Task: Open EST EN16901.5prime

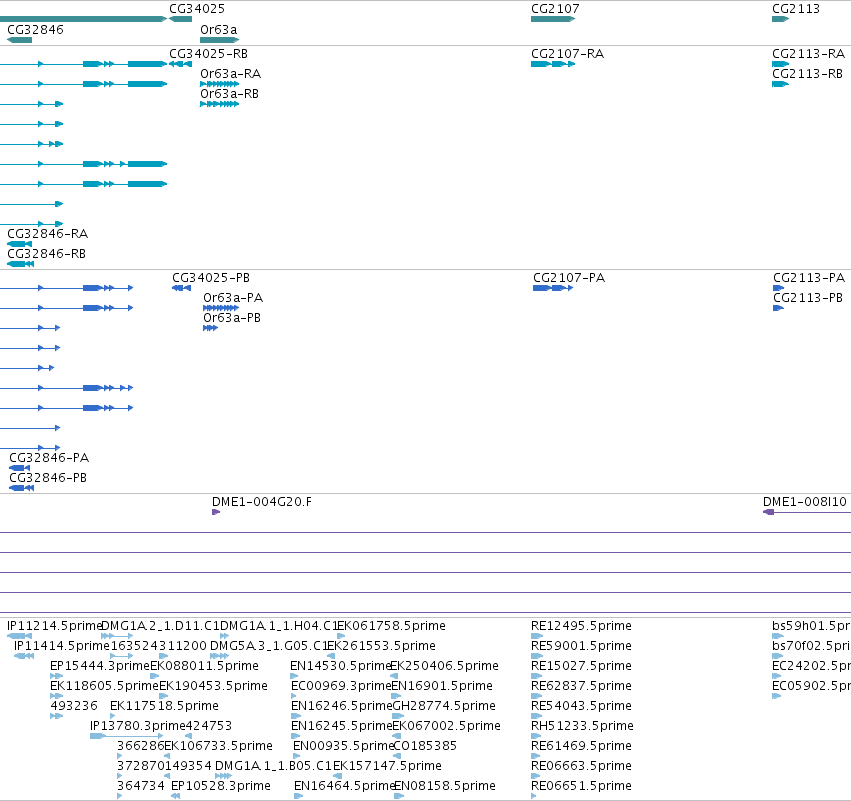Action: coord(442,686)
